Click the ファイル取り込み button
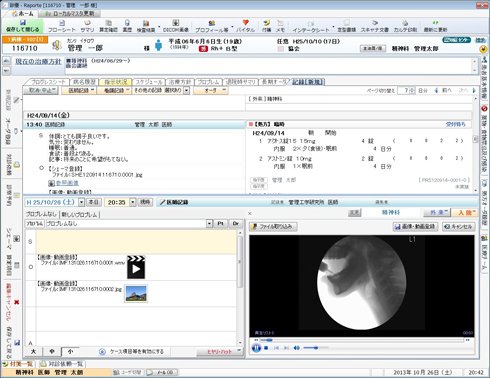This screenshot has height=378, width=490. 273,227
